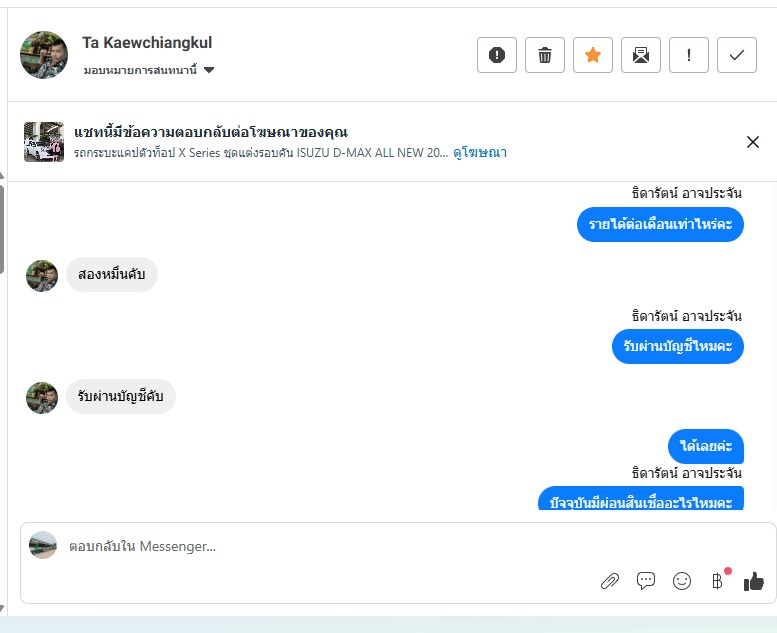Mark conversation as spam with octagon icon
777x633 pixels.
[497, 55]
